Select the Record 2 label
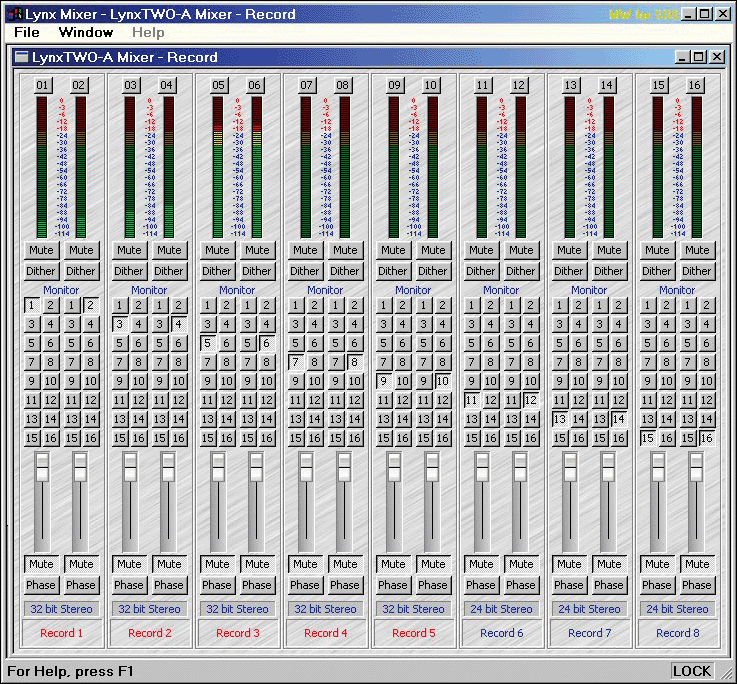 (149, 633)
